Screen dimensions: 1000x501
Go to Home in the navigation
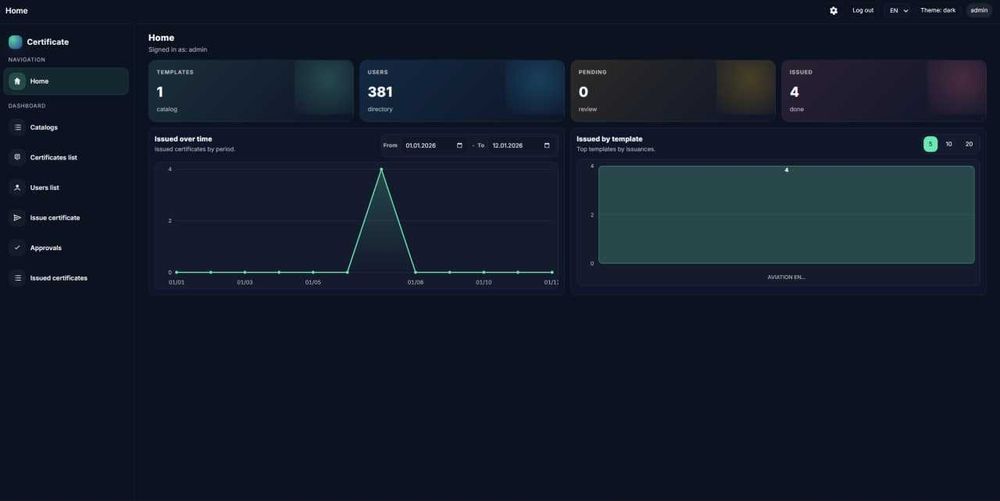[x=66, y=82]
